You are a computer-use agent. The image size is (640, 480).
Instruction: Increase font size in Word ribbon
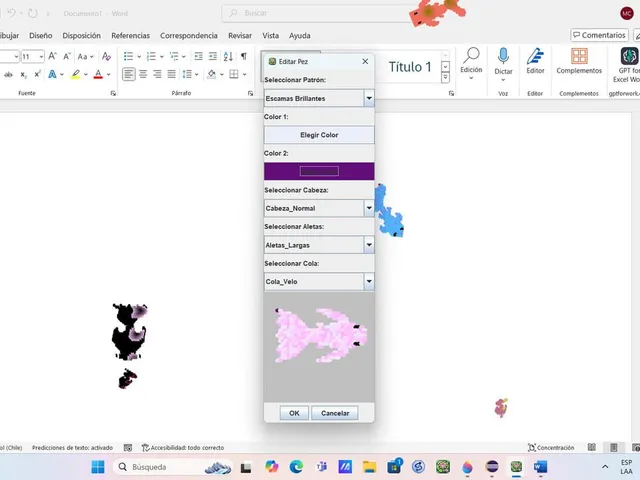tap(52, 56)
